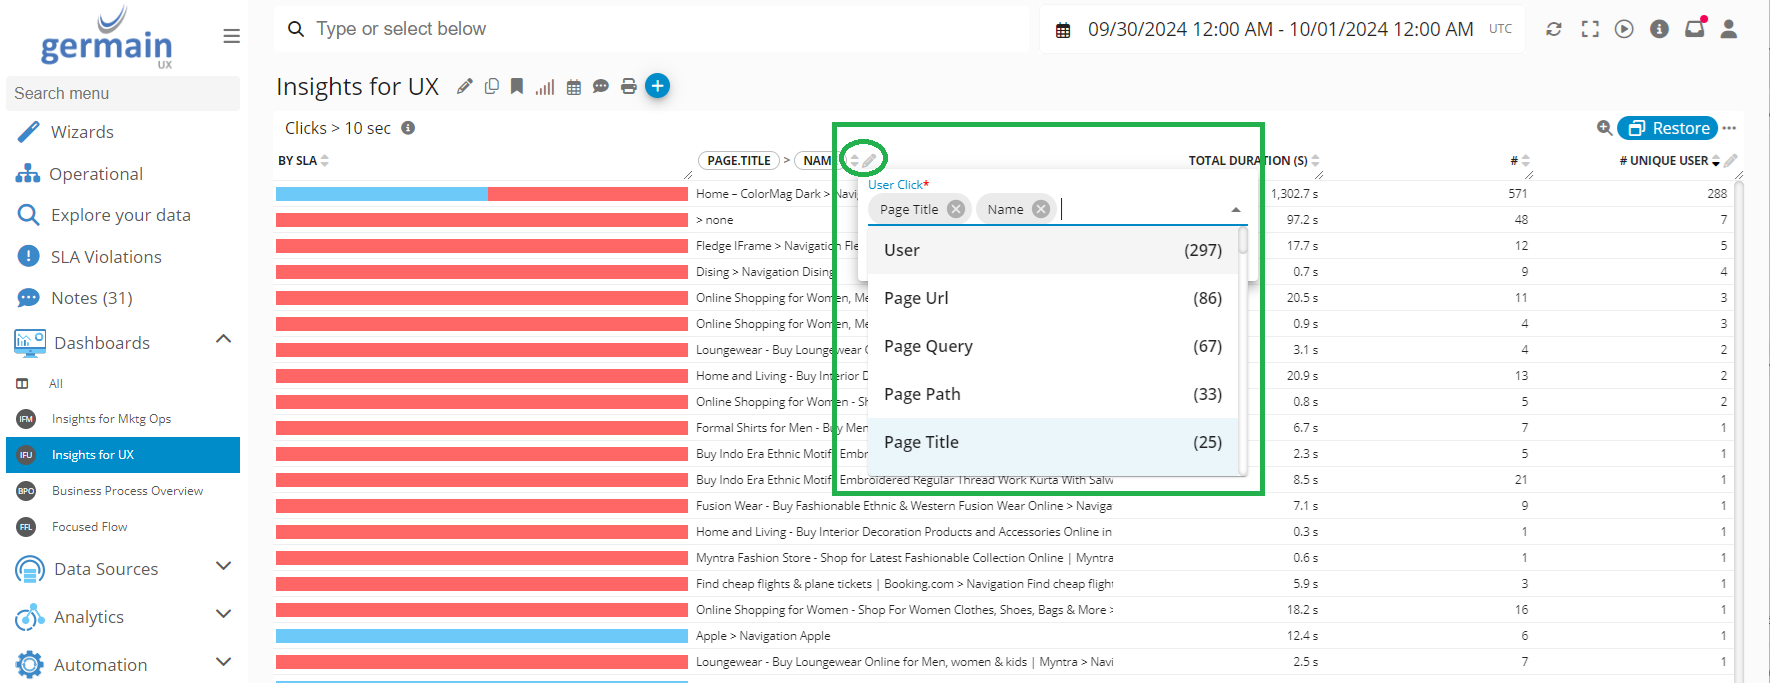Collapse the Dashboards section
Viewport: 1770px width, 683px height.
pyautogui.click(x=224, y=340)
